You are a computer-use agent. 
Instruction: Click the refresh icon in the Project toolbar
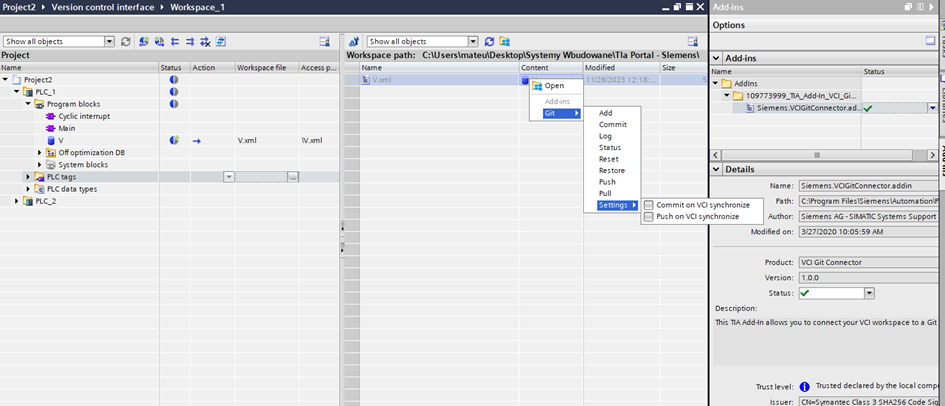pos(126,41)
